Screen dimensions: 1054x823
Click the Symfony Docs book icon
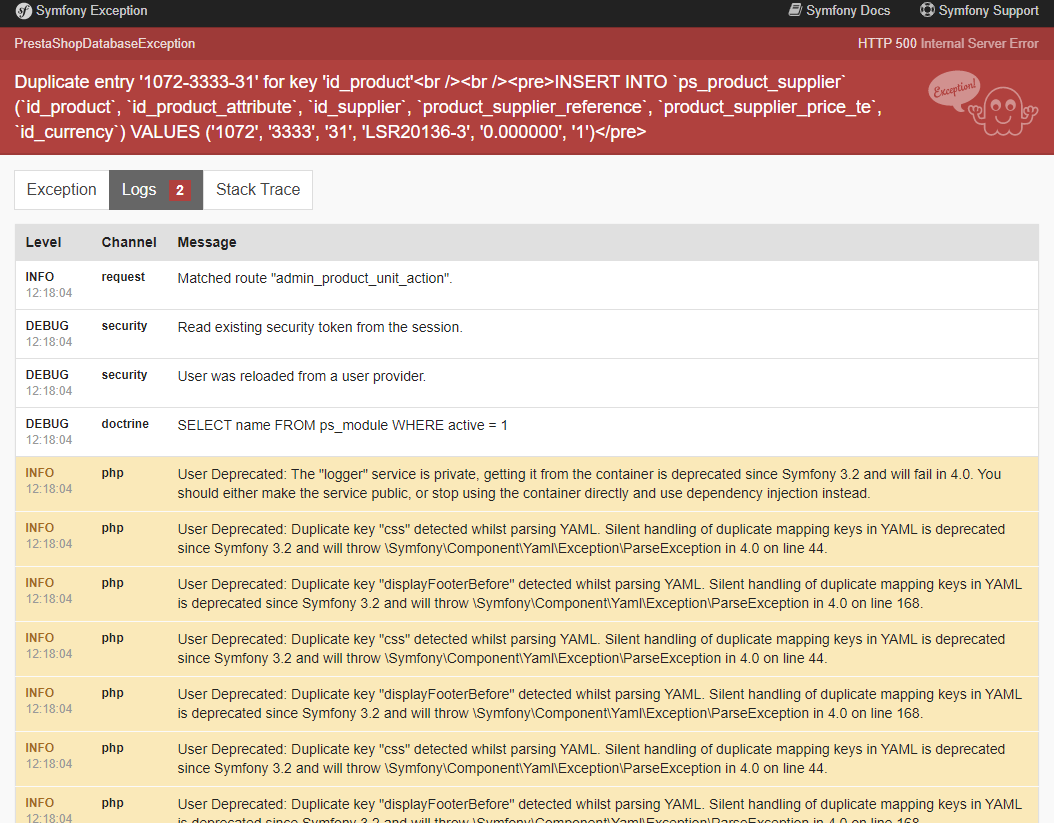pos(795,10)
